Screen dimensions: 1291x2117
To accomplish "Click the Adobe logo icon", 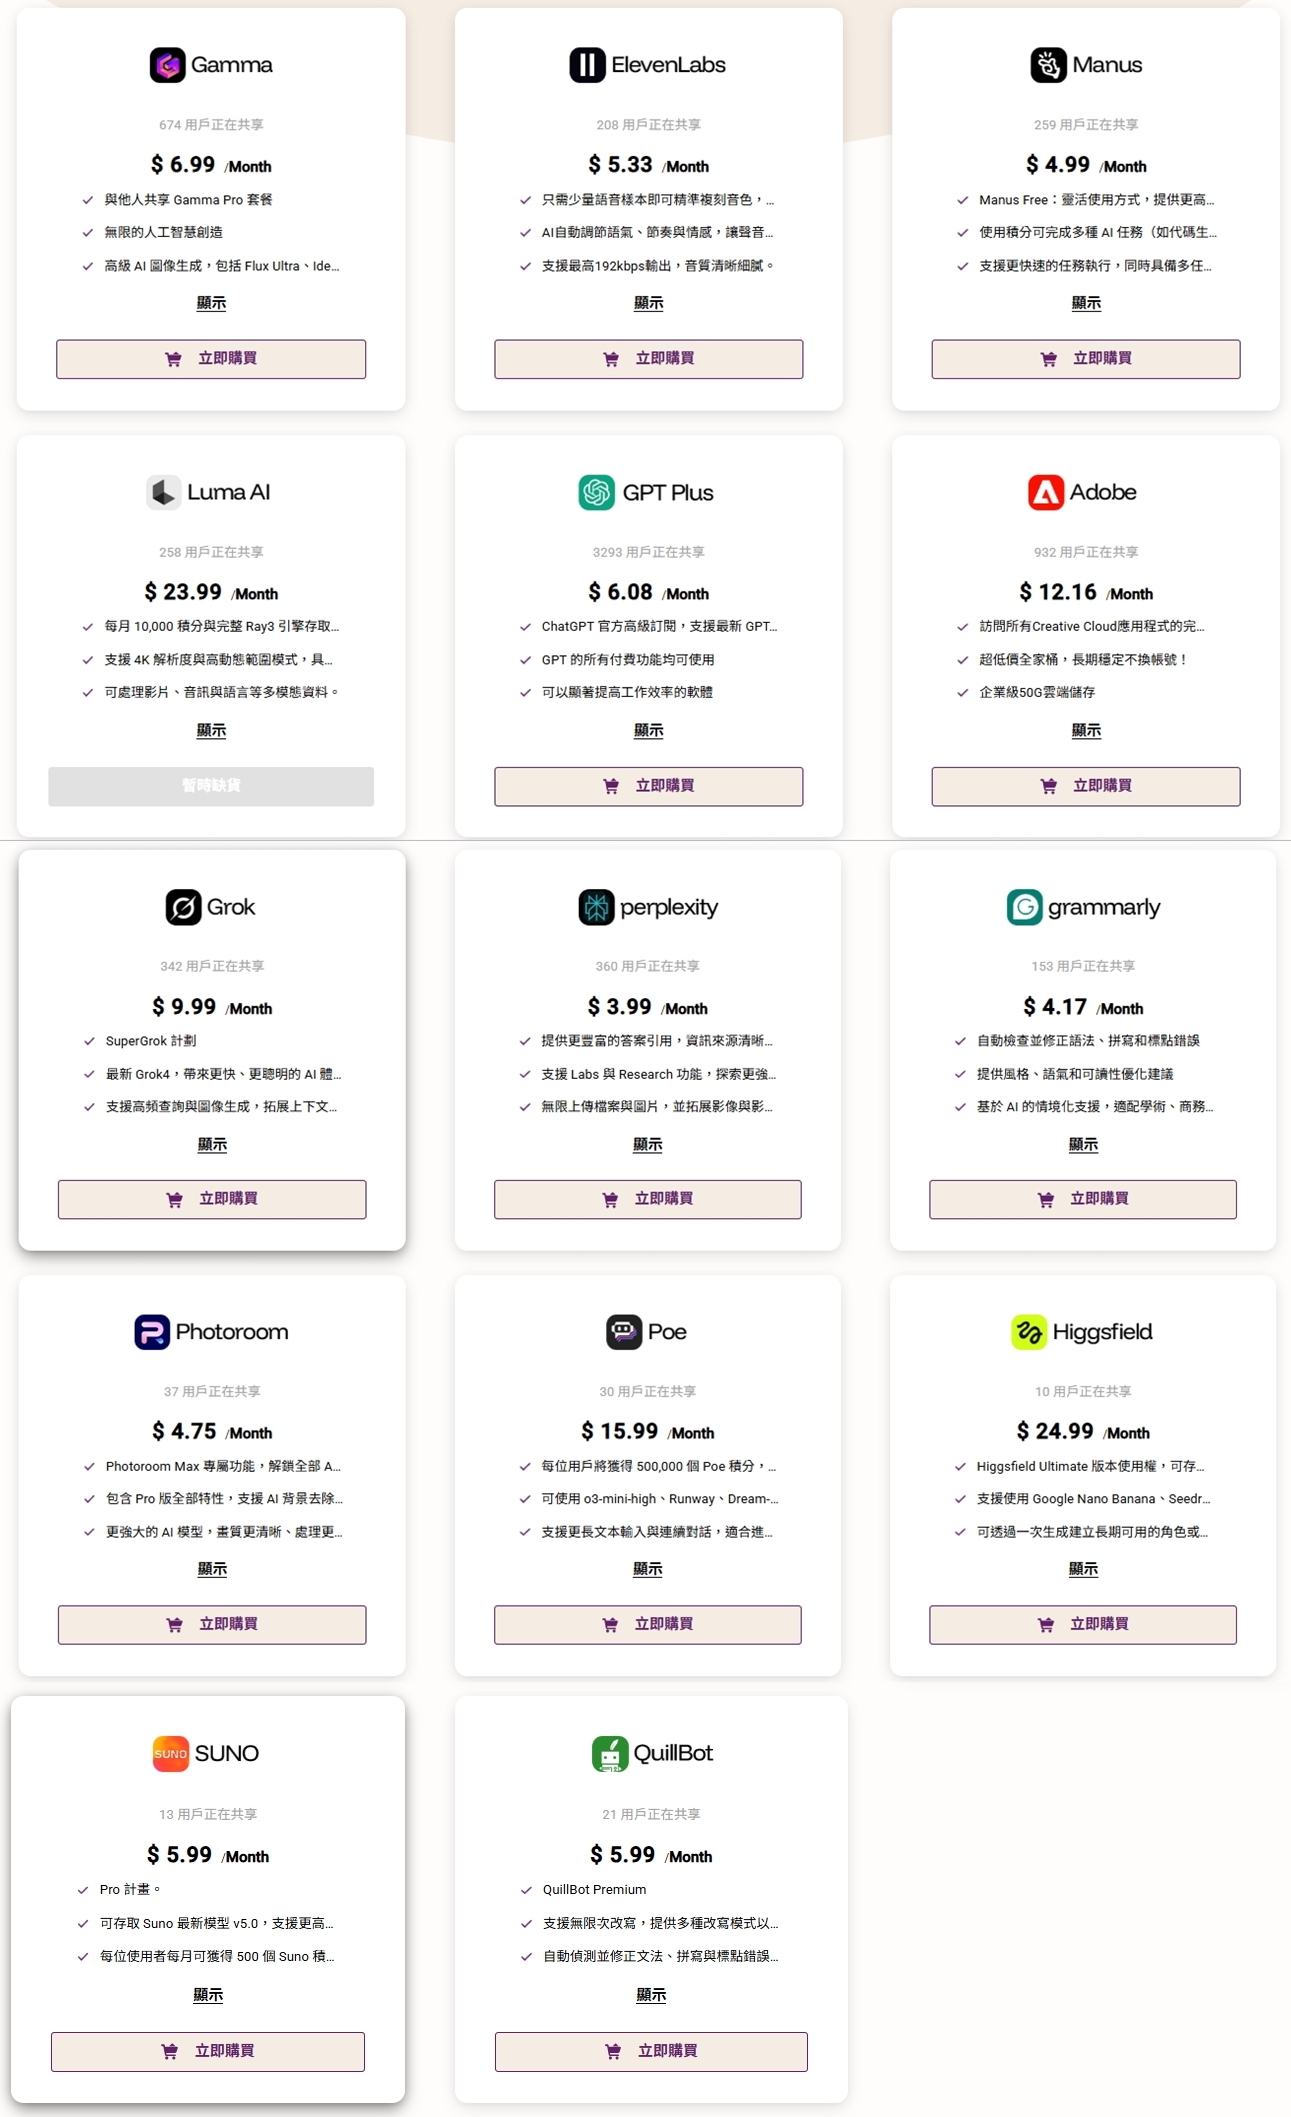I will (1046, 492).
